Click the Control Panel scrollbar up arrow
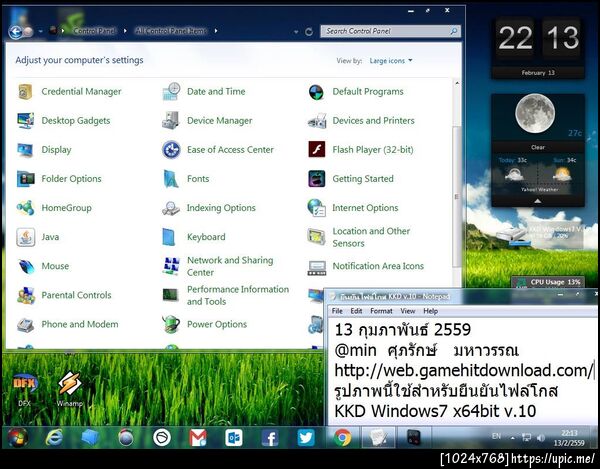The width and height of the screenshot is (600, 469). click(x=457, y=83)
